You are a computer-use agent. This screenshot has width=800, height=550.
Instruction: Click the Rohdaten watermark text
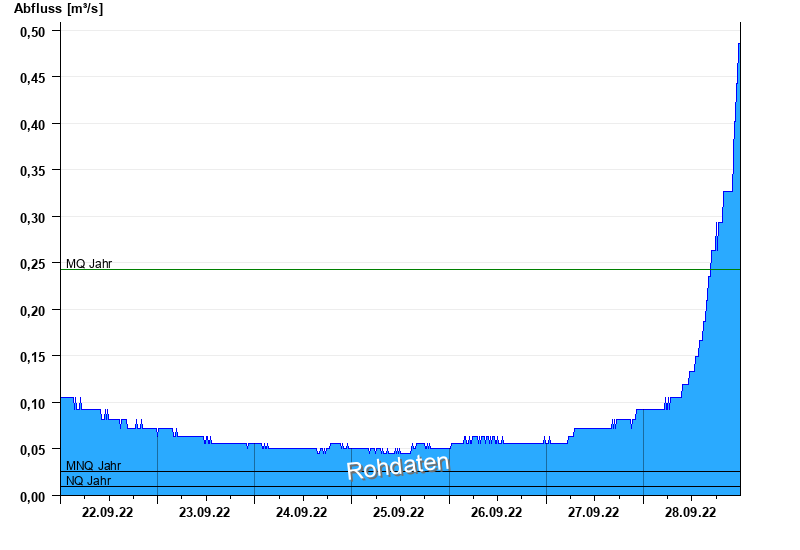tap(398, 467)
